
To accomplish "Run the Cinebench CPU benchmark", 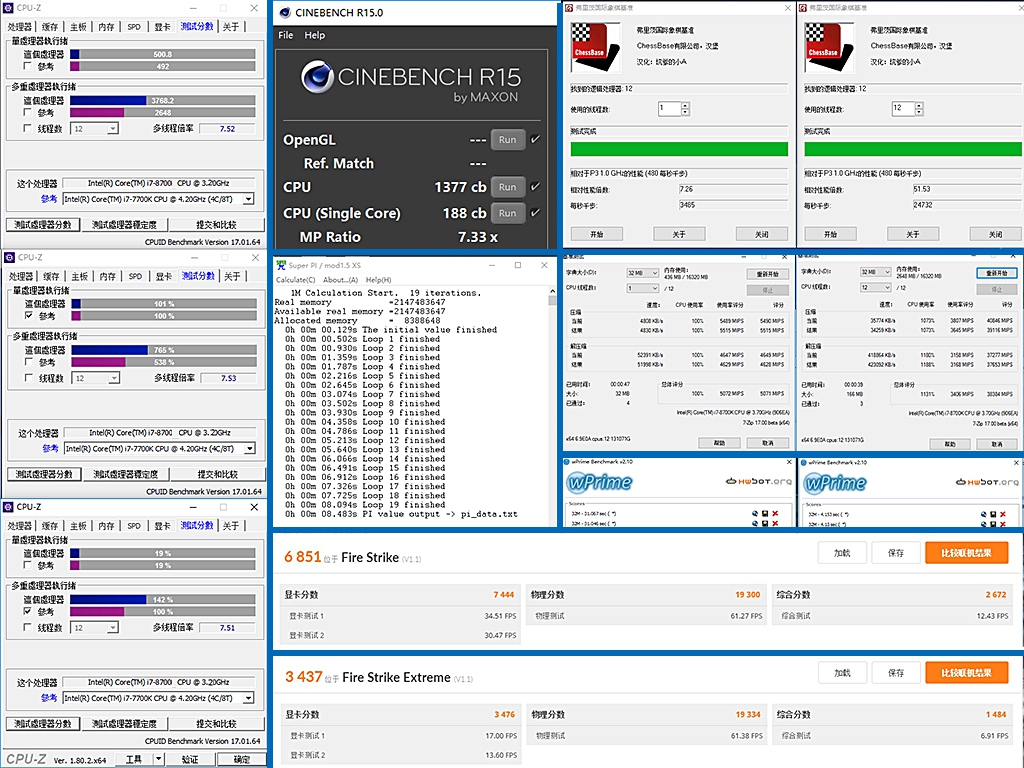I will coord(507,187).
